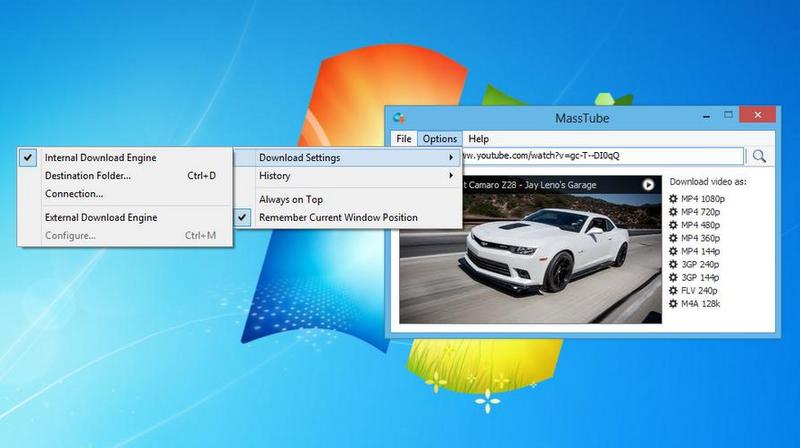Click the search magnifier icon next to URL
Image resolution: width=800 pixels, height=448 pixels.
[x=759, y=156]
